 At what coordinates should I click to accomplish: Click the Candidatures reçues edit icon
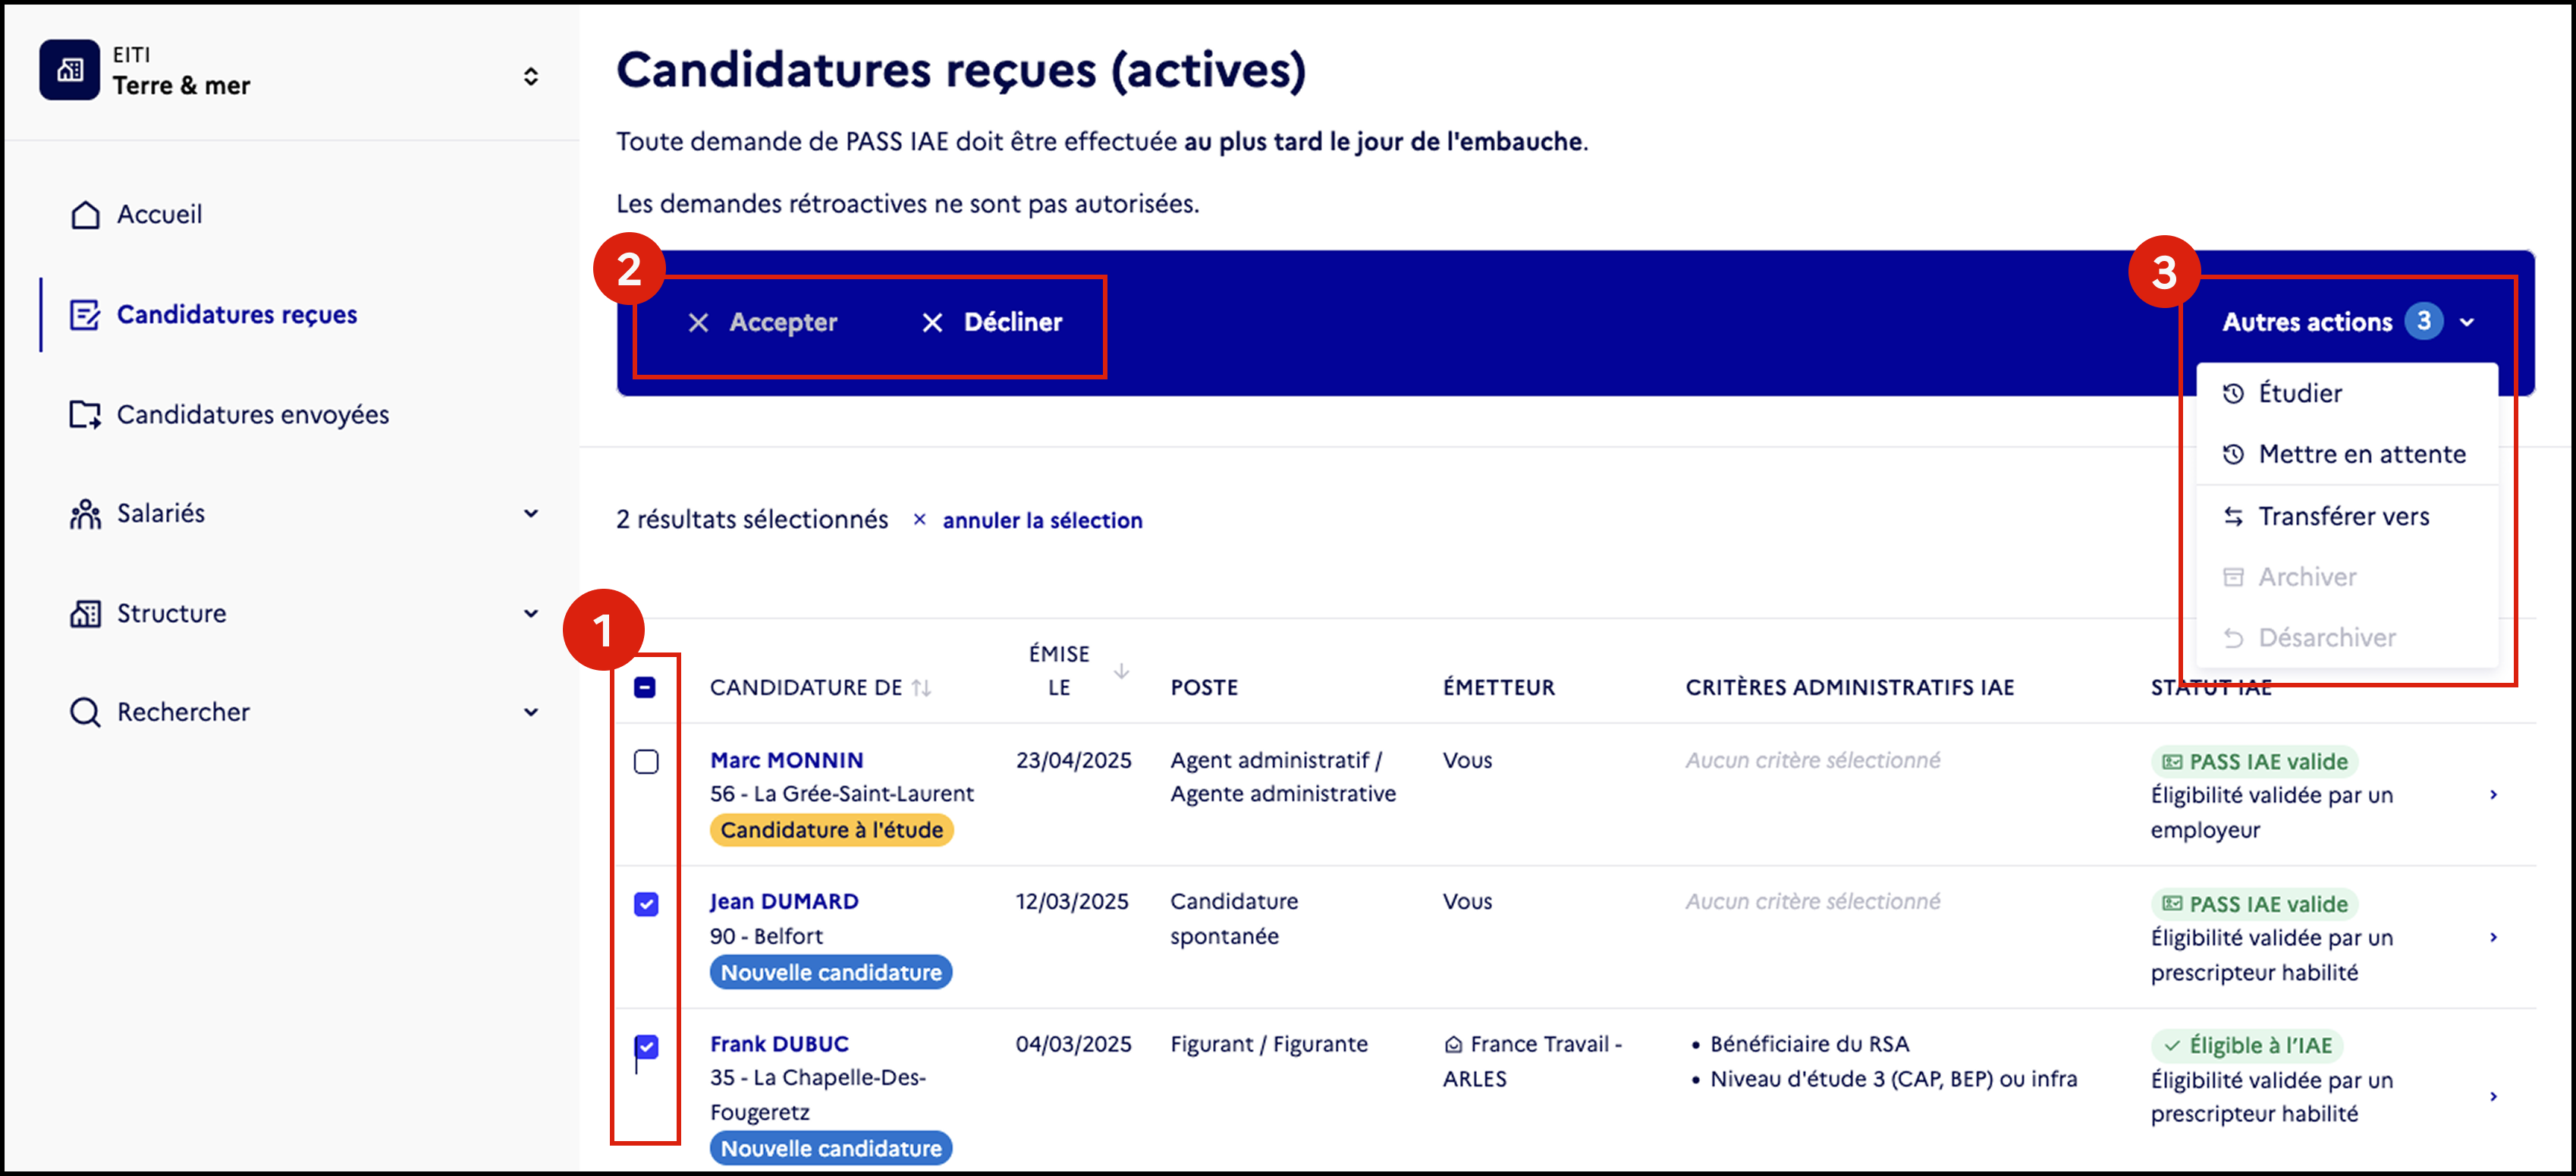[x=85, y=315]
